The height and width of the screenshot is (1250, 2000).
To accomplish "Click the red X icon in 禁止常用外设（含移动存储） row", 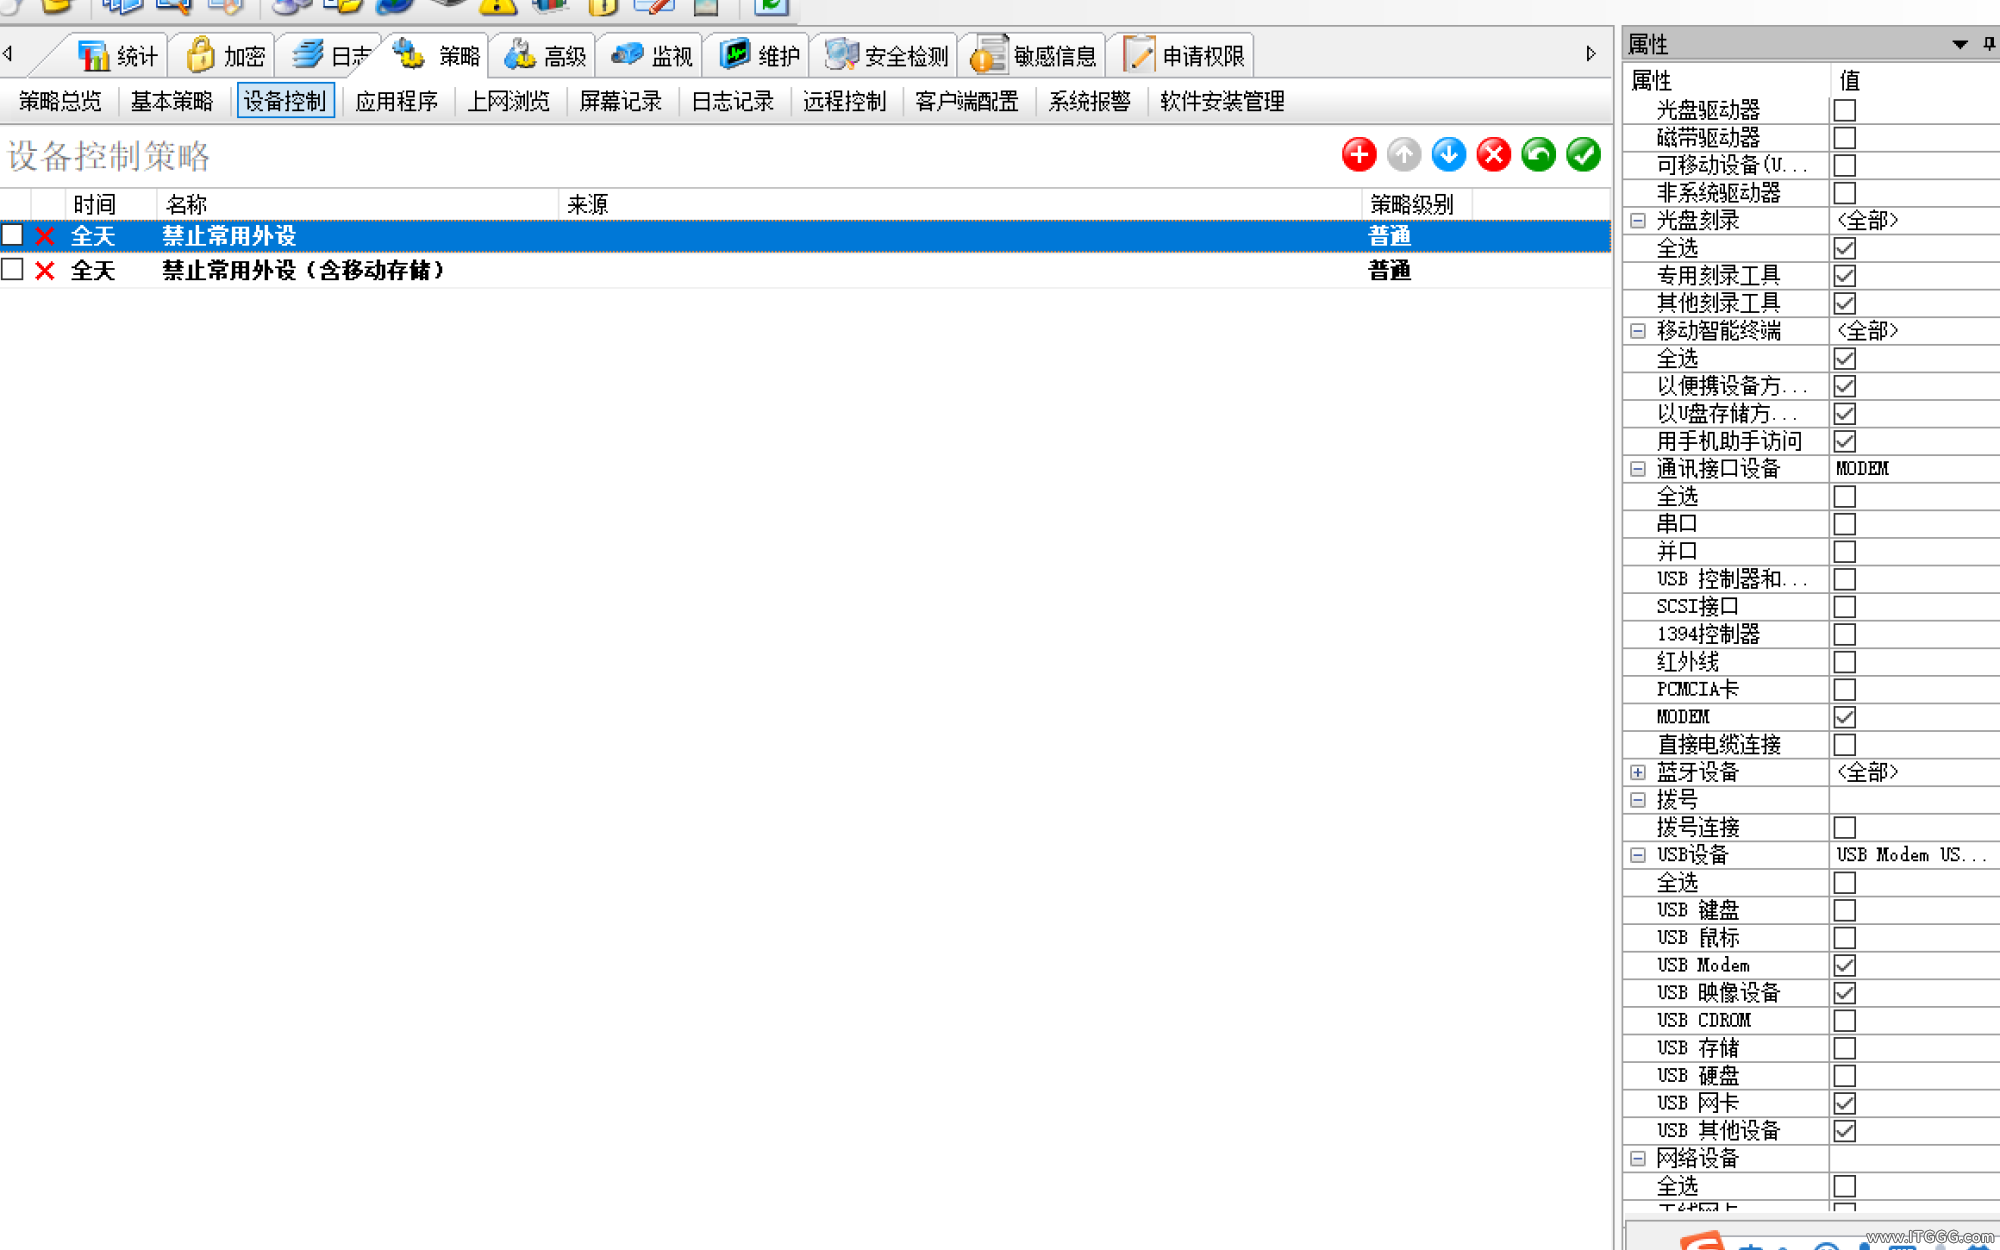I will click(x=45, y=270).
